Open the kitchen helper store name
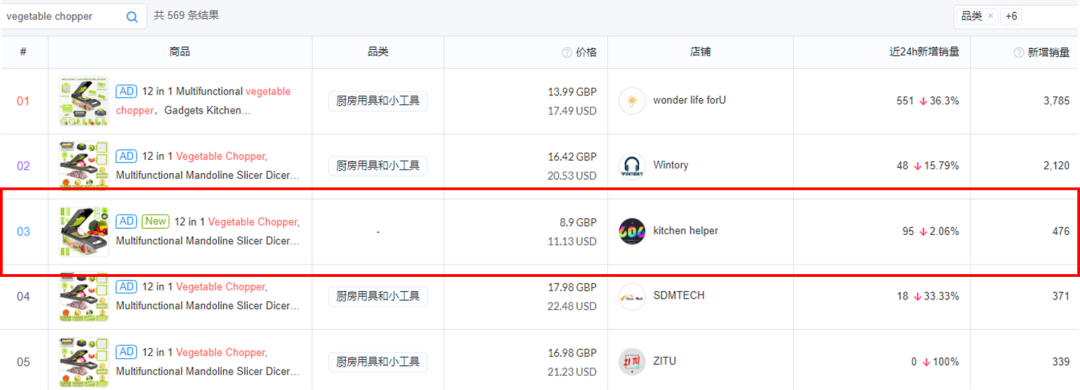Viewport: 1080px width, 390px height. click(685, 231)
